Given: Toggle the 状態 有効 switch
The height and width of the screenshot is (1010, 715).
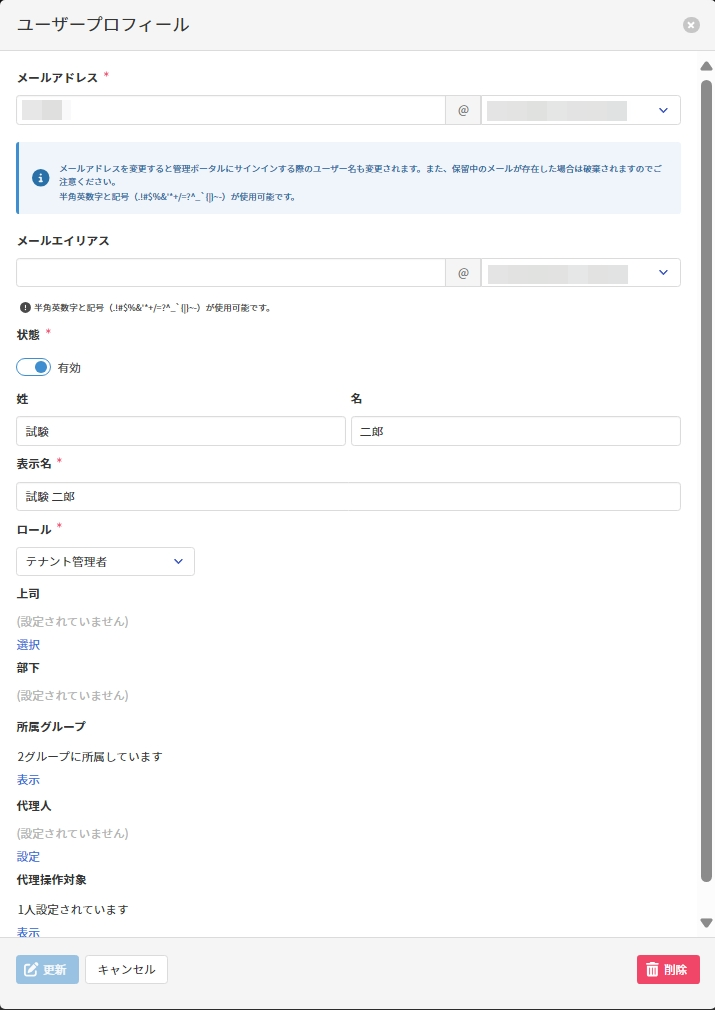Looking at the screenshot, I should click(x=34, y=367).
